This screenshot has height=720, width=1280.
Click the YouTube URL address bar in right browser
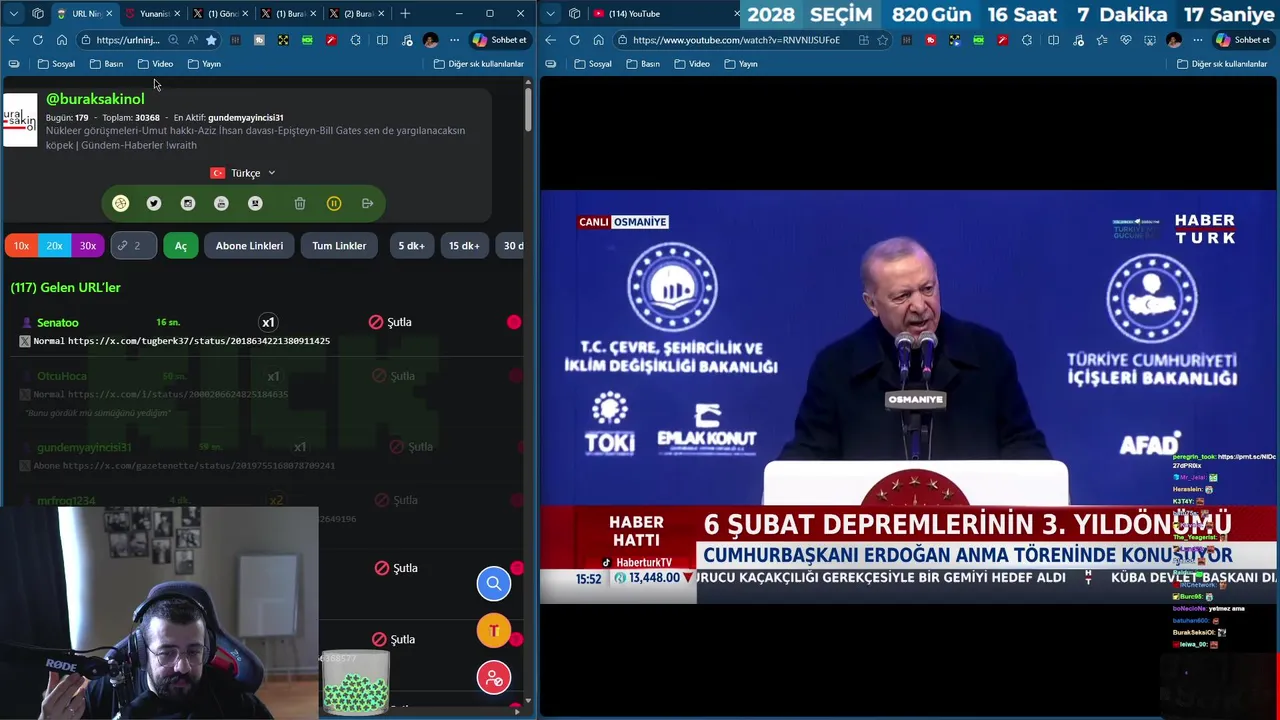tap(750, 40)
